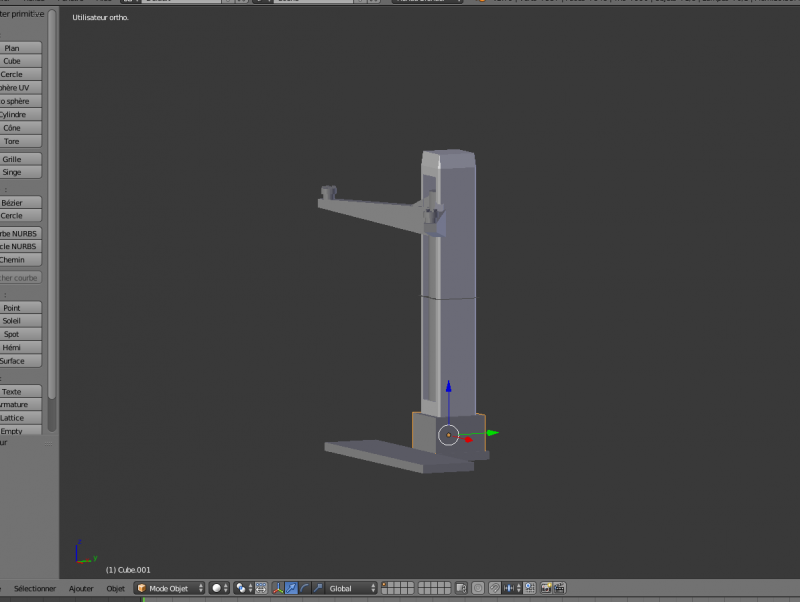
Task: Add a Cube primitive
Action: [14, 61]
